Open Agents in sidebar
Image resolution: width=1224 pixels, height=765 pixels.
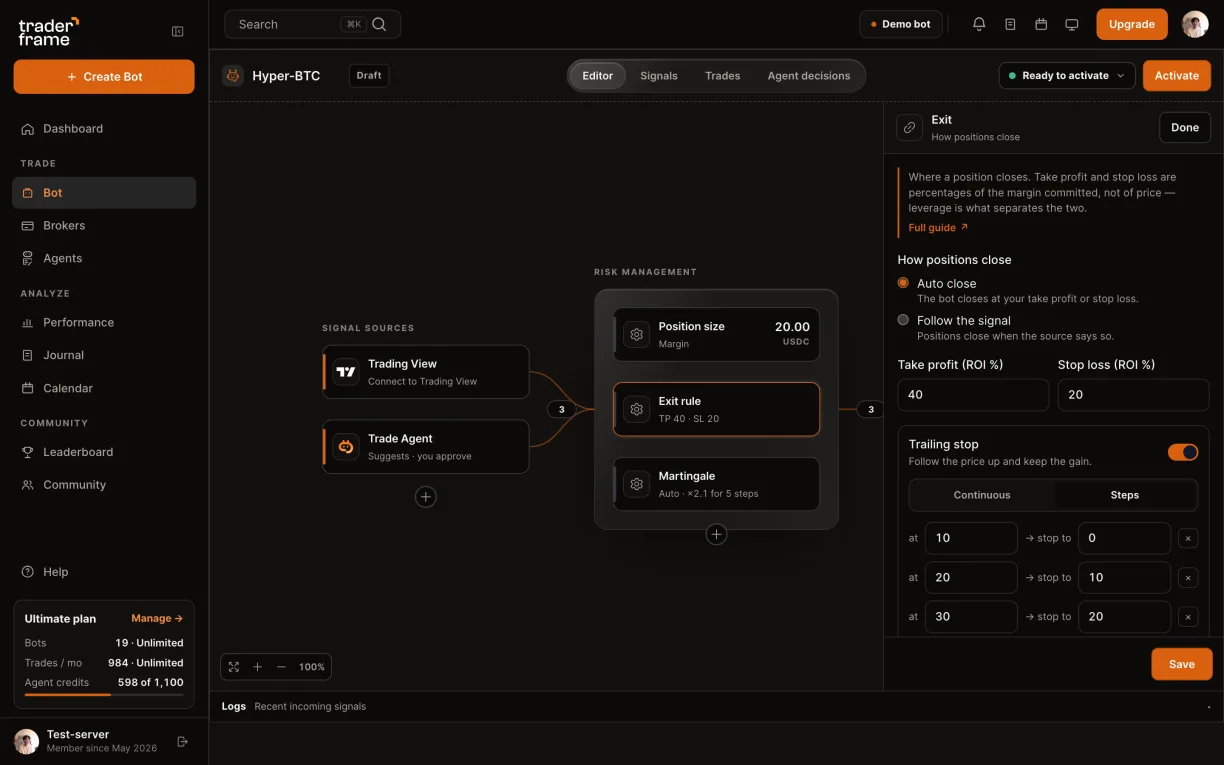coord(104,258)
